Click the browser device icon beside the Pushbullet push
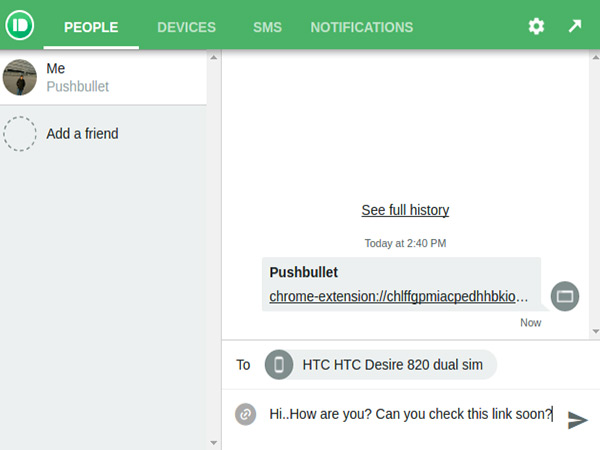This screenshot has width=600, height=450. point(565,296)
